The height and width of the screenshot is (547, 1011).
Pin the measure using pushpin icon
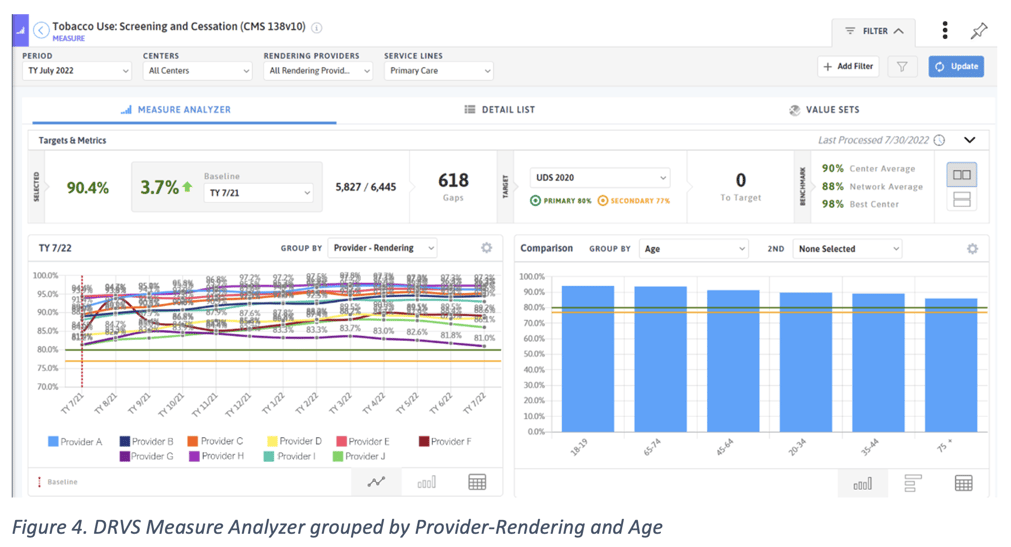pyautogui.click(x=978, y=30)
